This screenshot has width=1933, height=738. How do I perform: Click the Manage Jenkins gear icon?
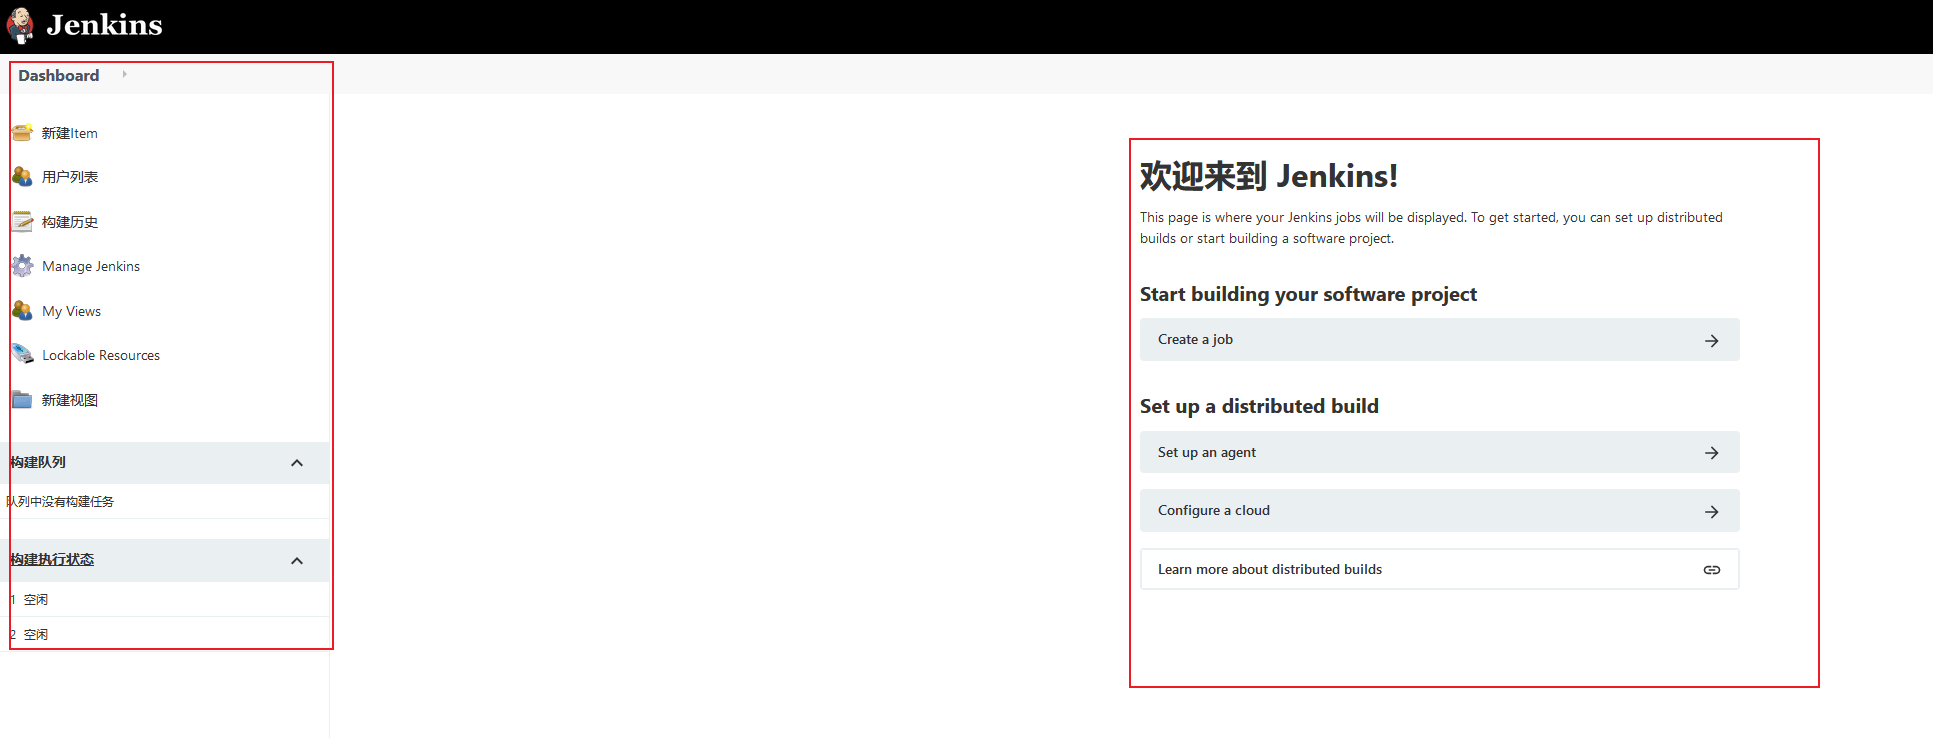(x=22, y=266)
